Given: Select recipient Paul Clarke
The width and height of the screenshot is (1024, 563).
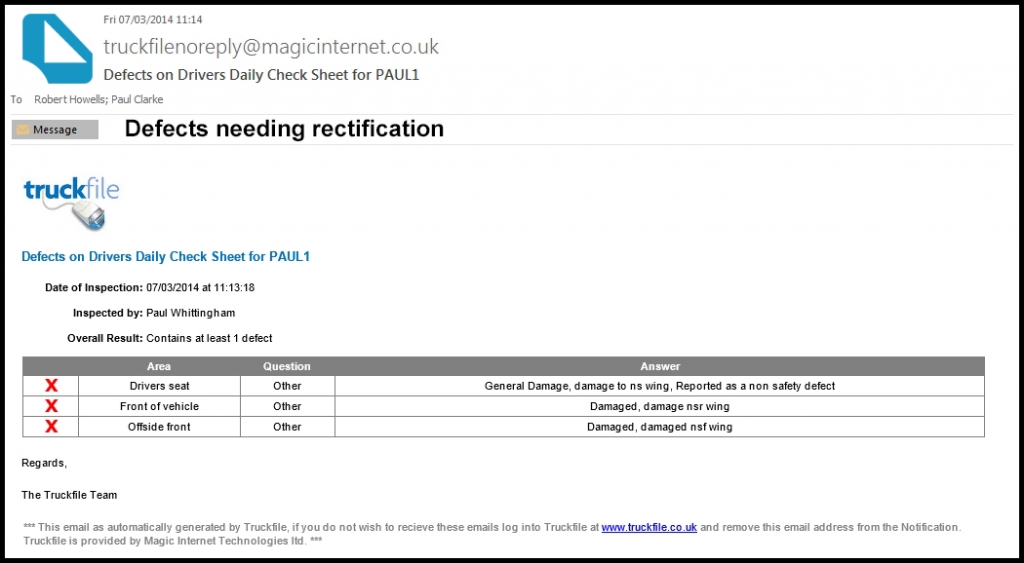Looking at the screenshot, I should click(137, 99).
